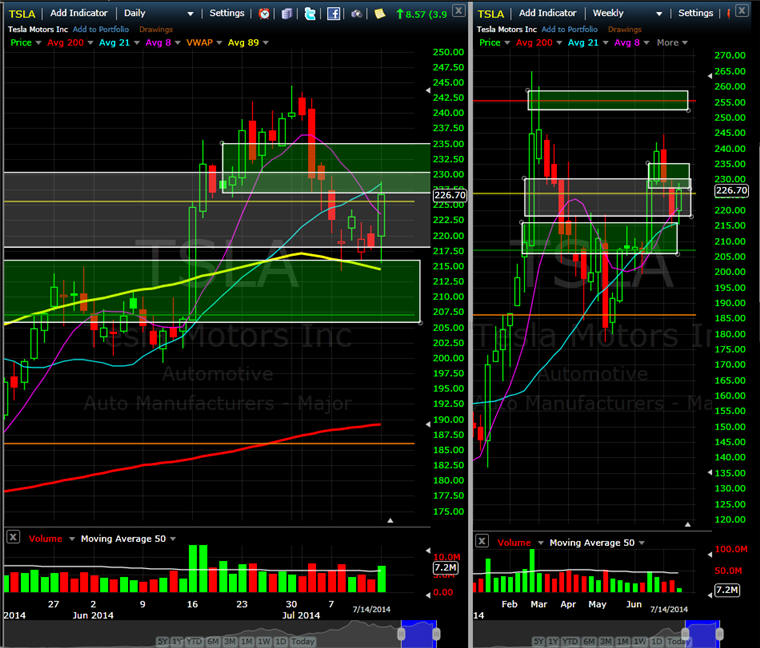
Task: Close the weekly chart Volume panel with X
Action: pyautogui.click(x=481, y=541)
